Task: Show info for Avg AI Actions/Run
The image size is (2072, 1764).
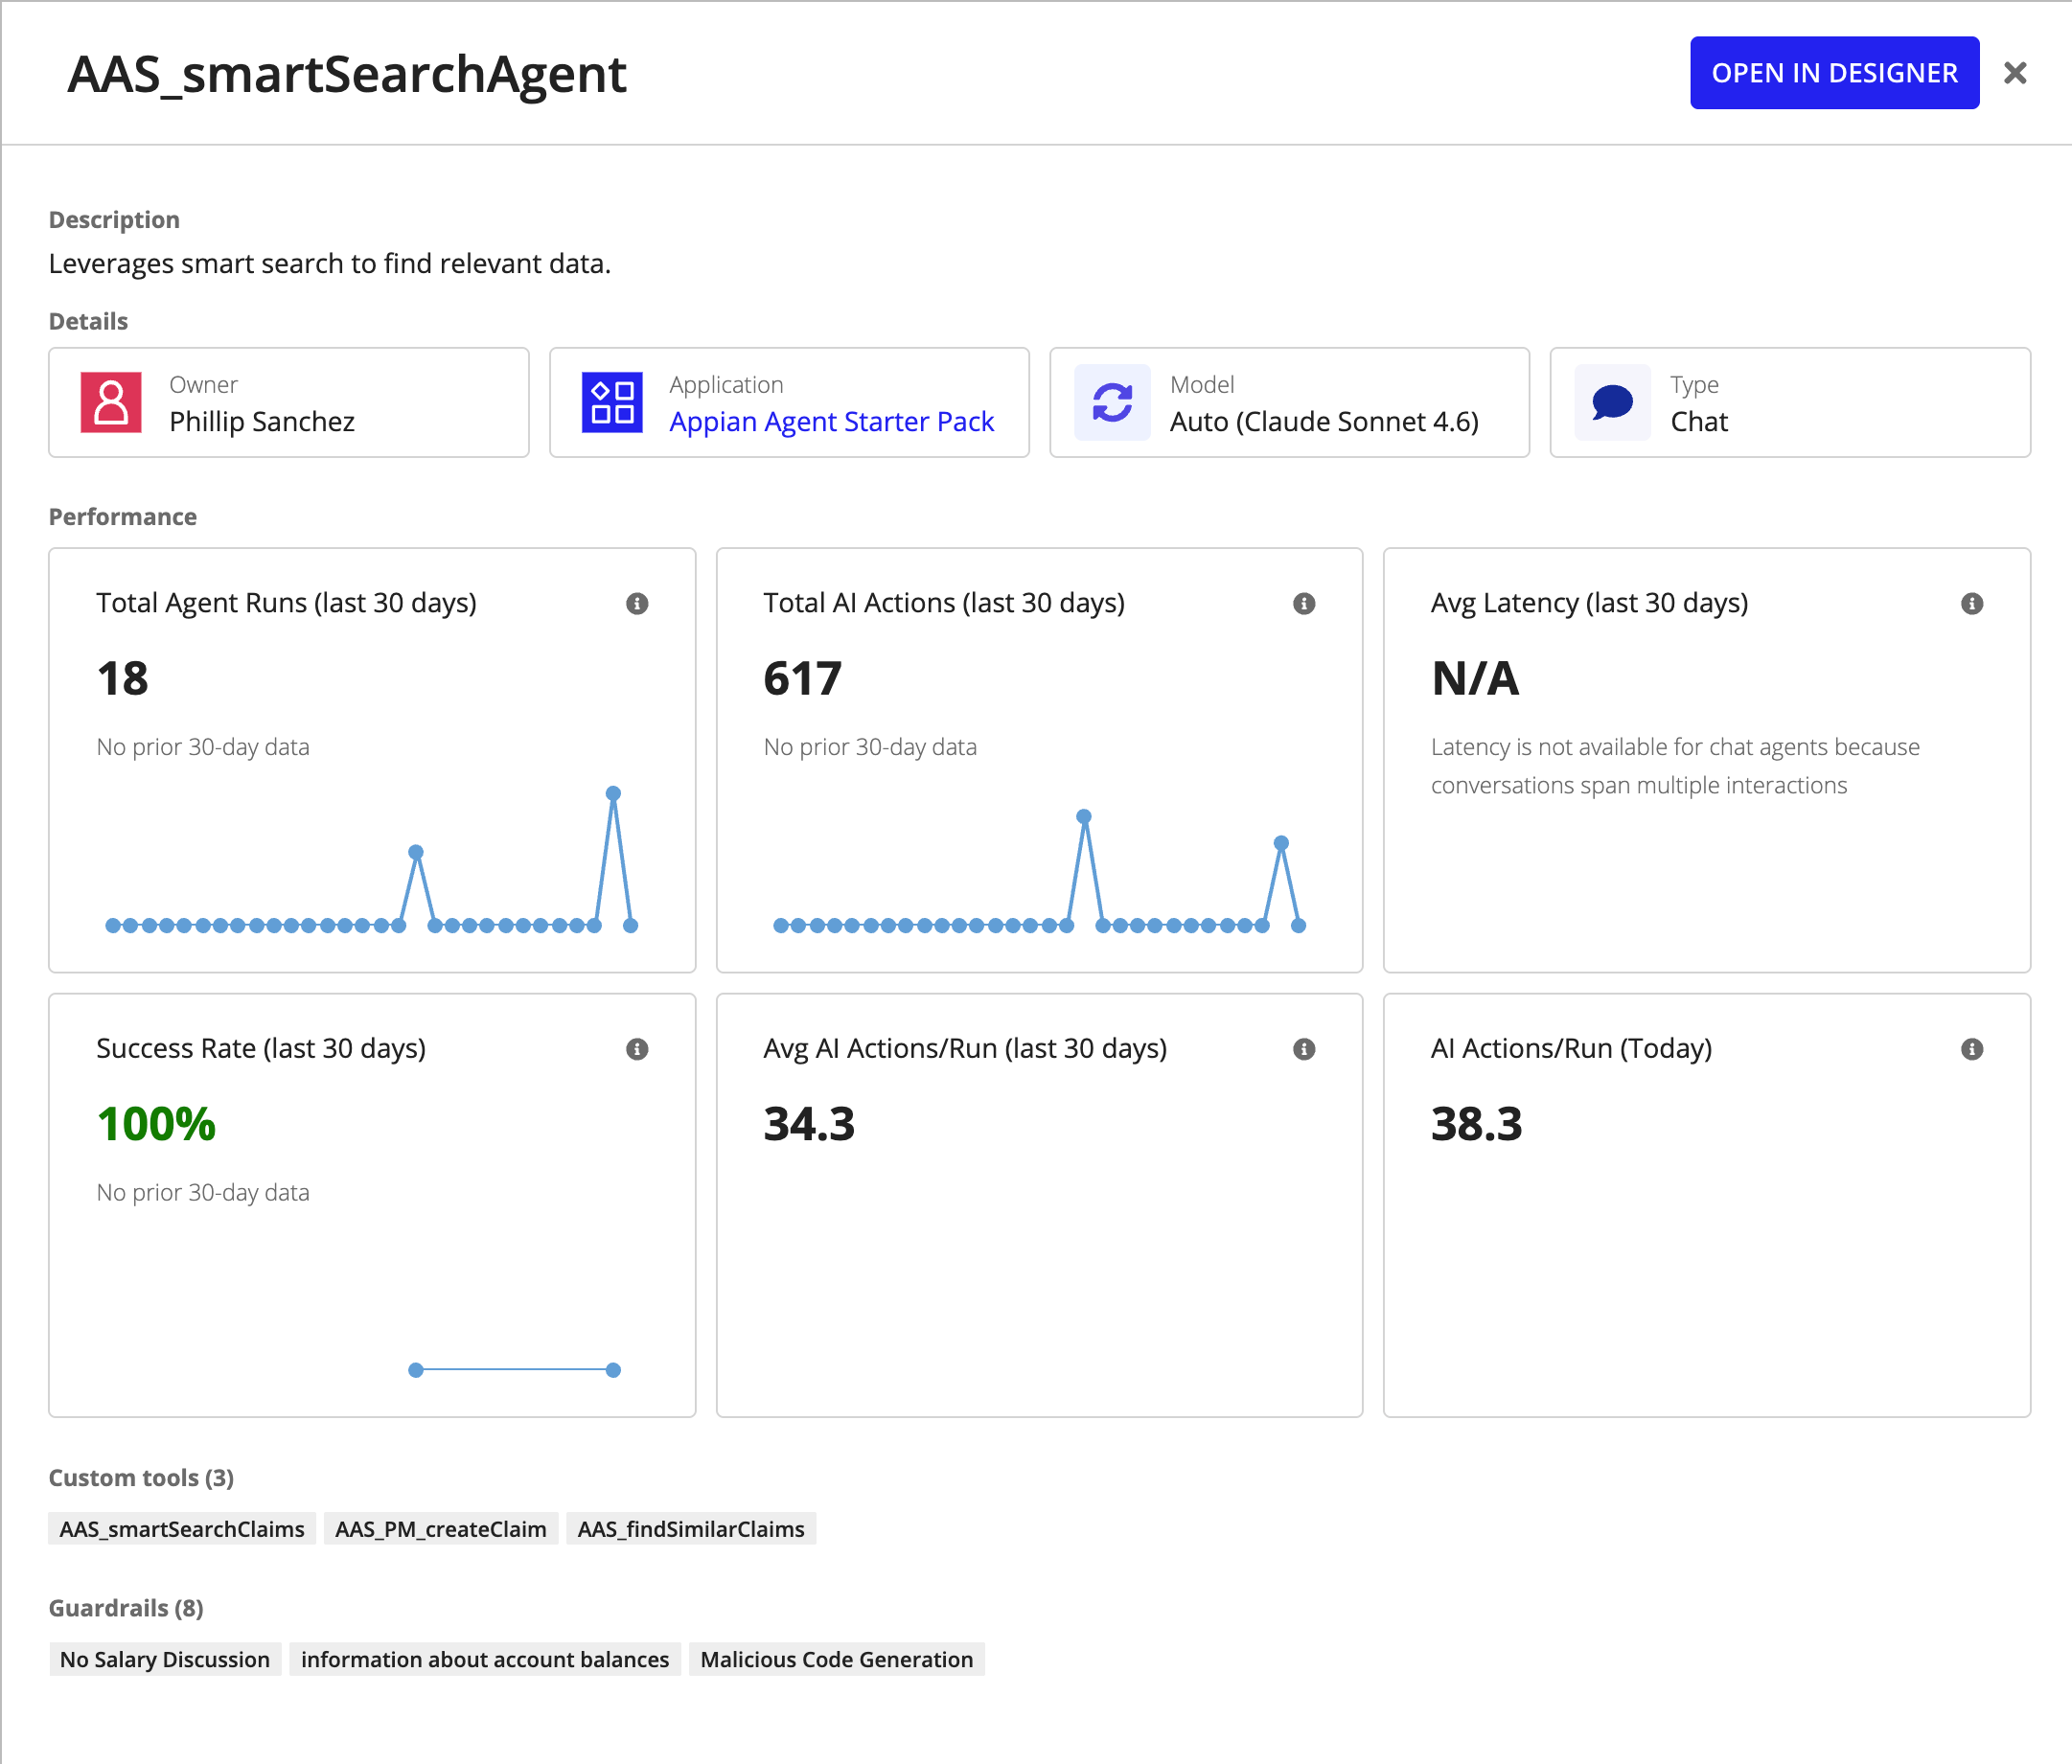Action: pyautogui.click(x=1304, y=1049)
